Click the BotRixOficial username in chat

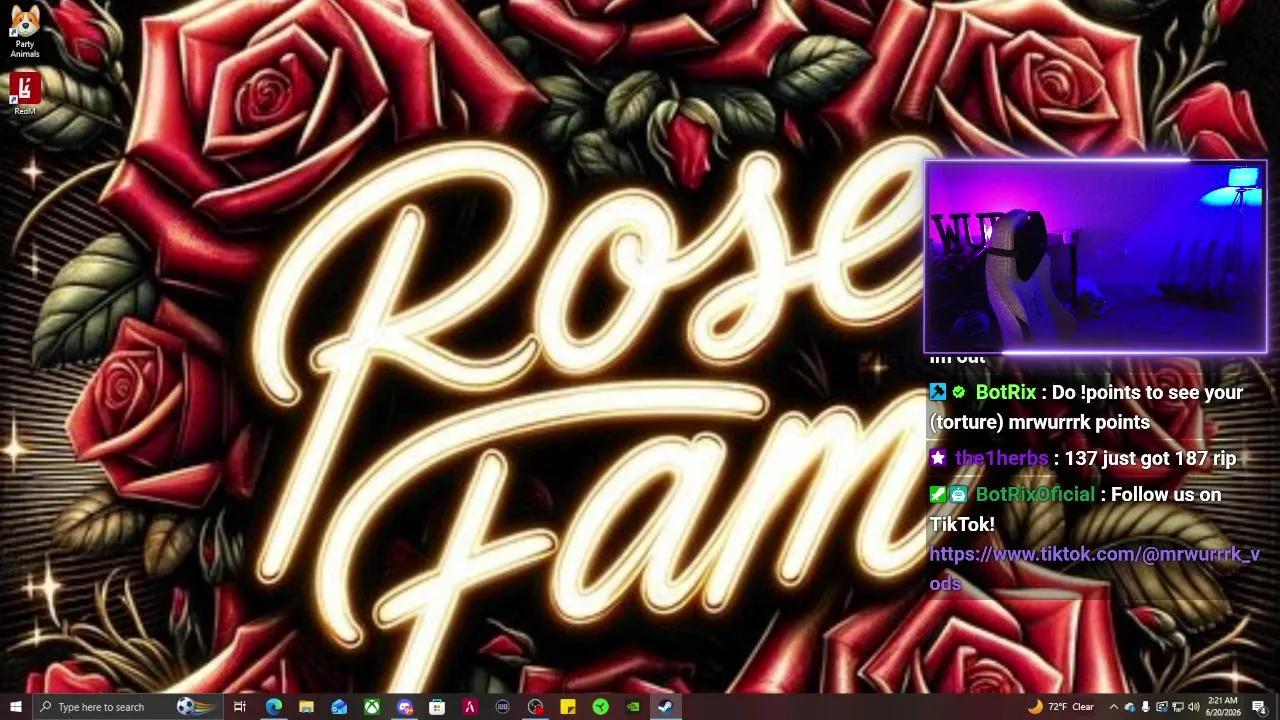[1035, 494]
